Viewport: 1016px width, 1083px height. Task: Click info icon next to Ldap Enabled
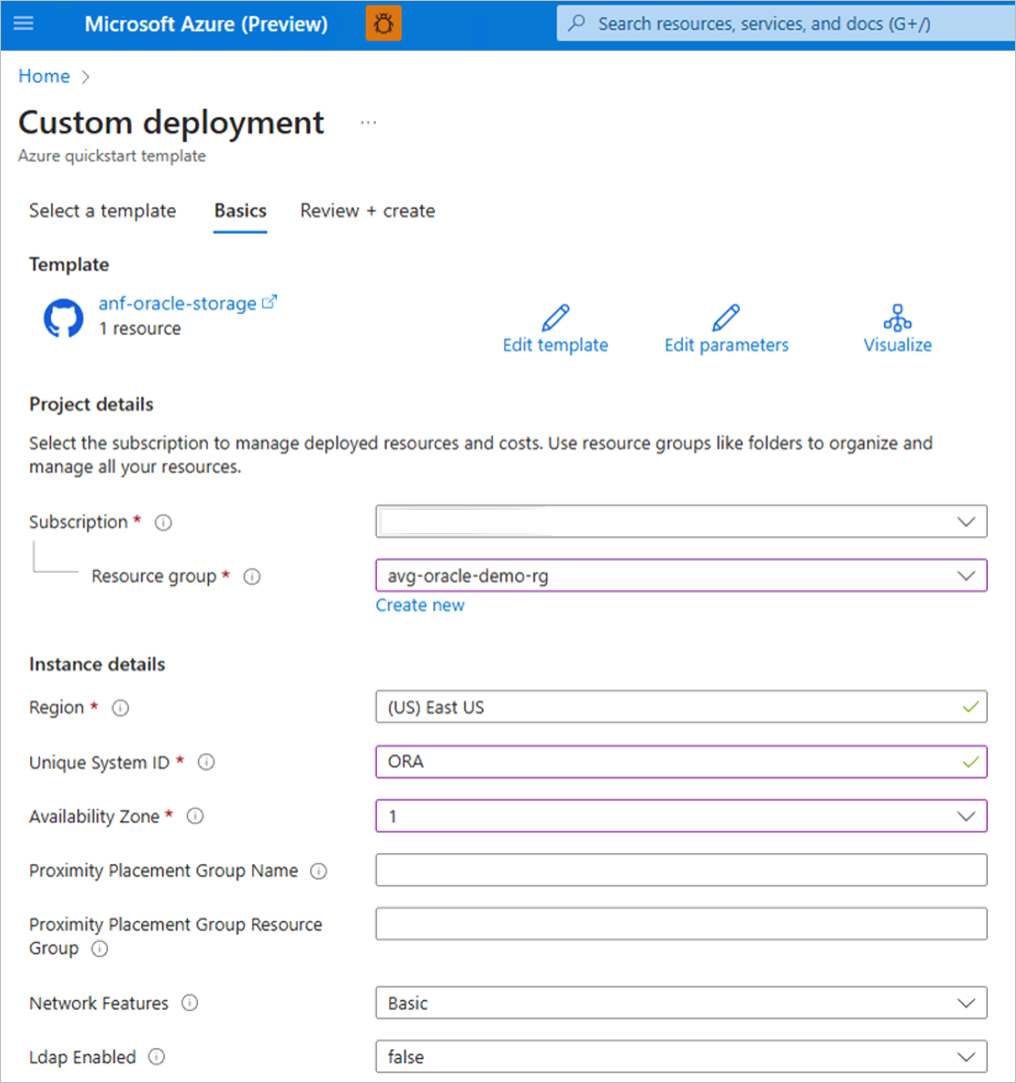pyautogui.click(x=157, y=1057)
